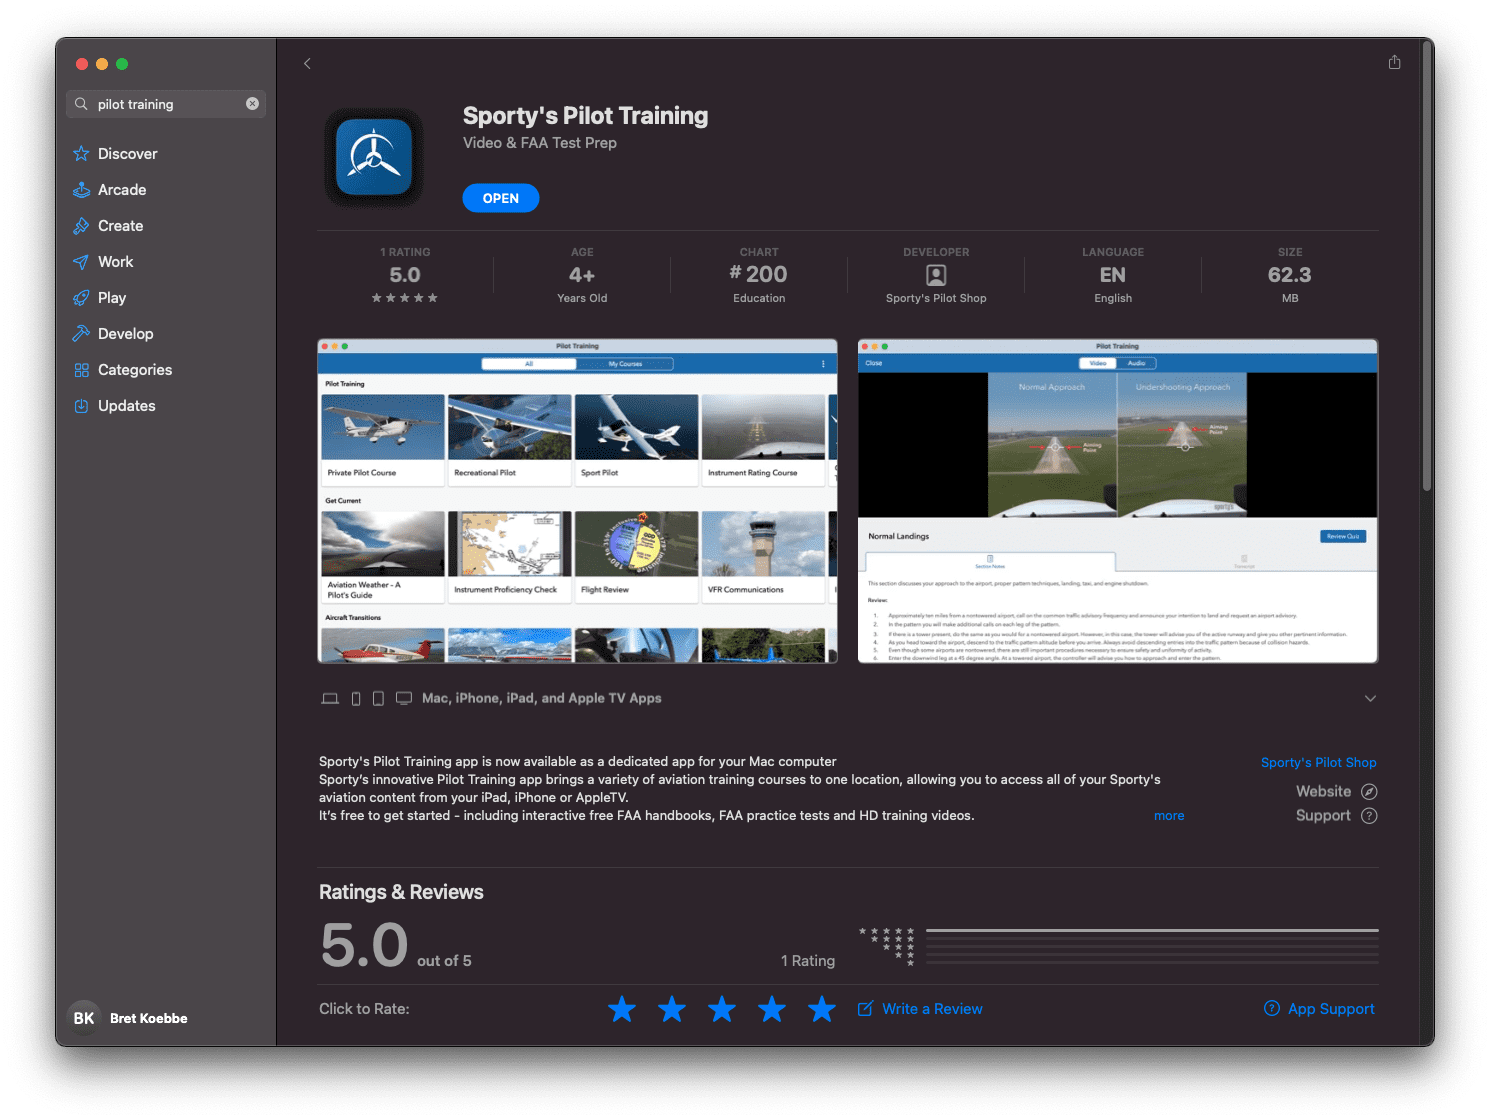Viewport: 1490px width, 1120px height.
Task: Click the magnifying glass search icon
Action: (81, 104)
